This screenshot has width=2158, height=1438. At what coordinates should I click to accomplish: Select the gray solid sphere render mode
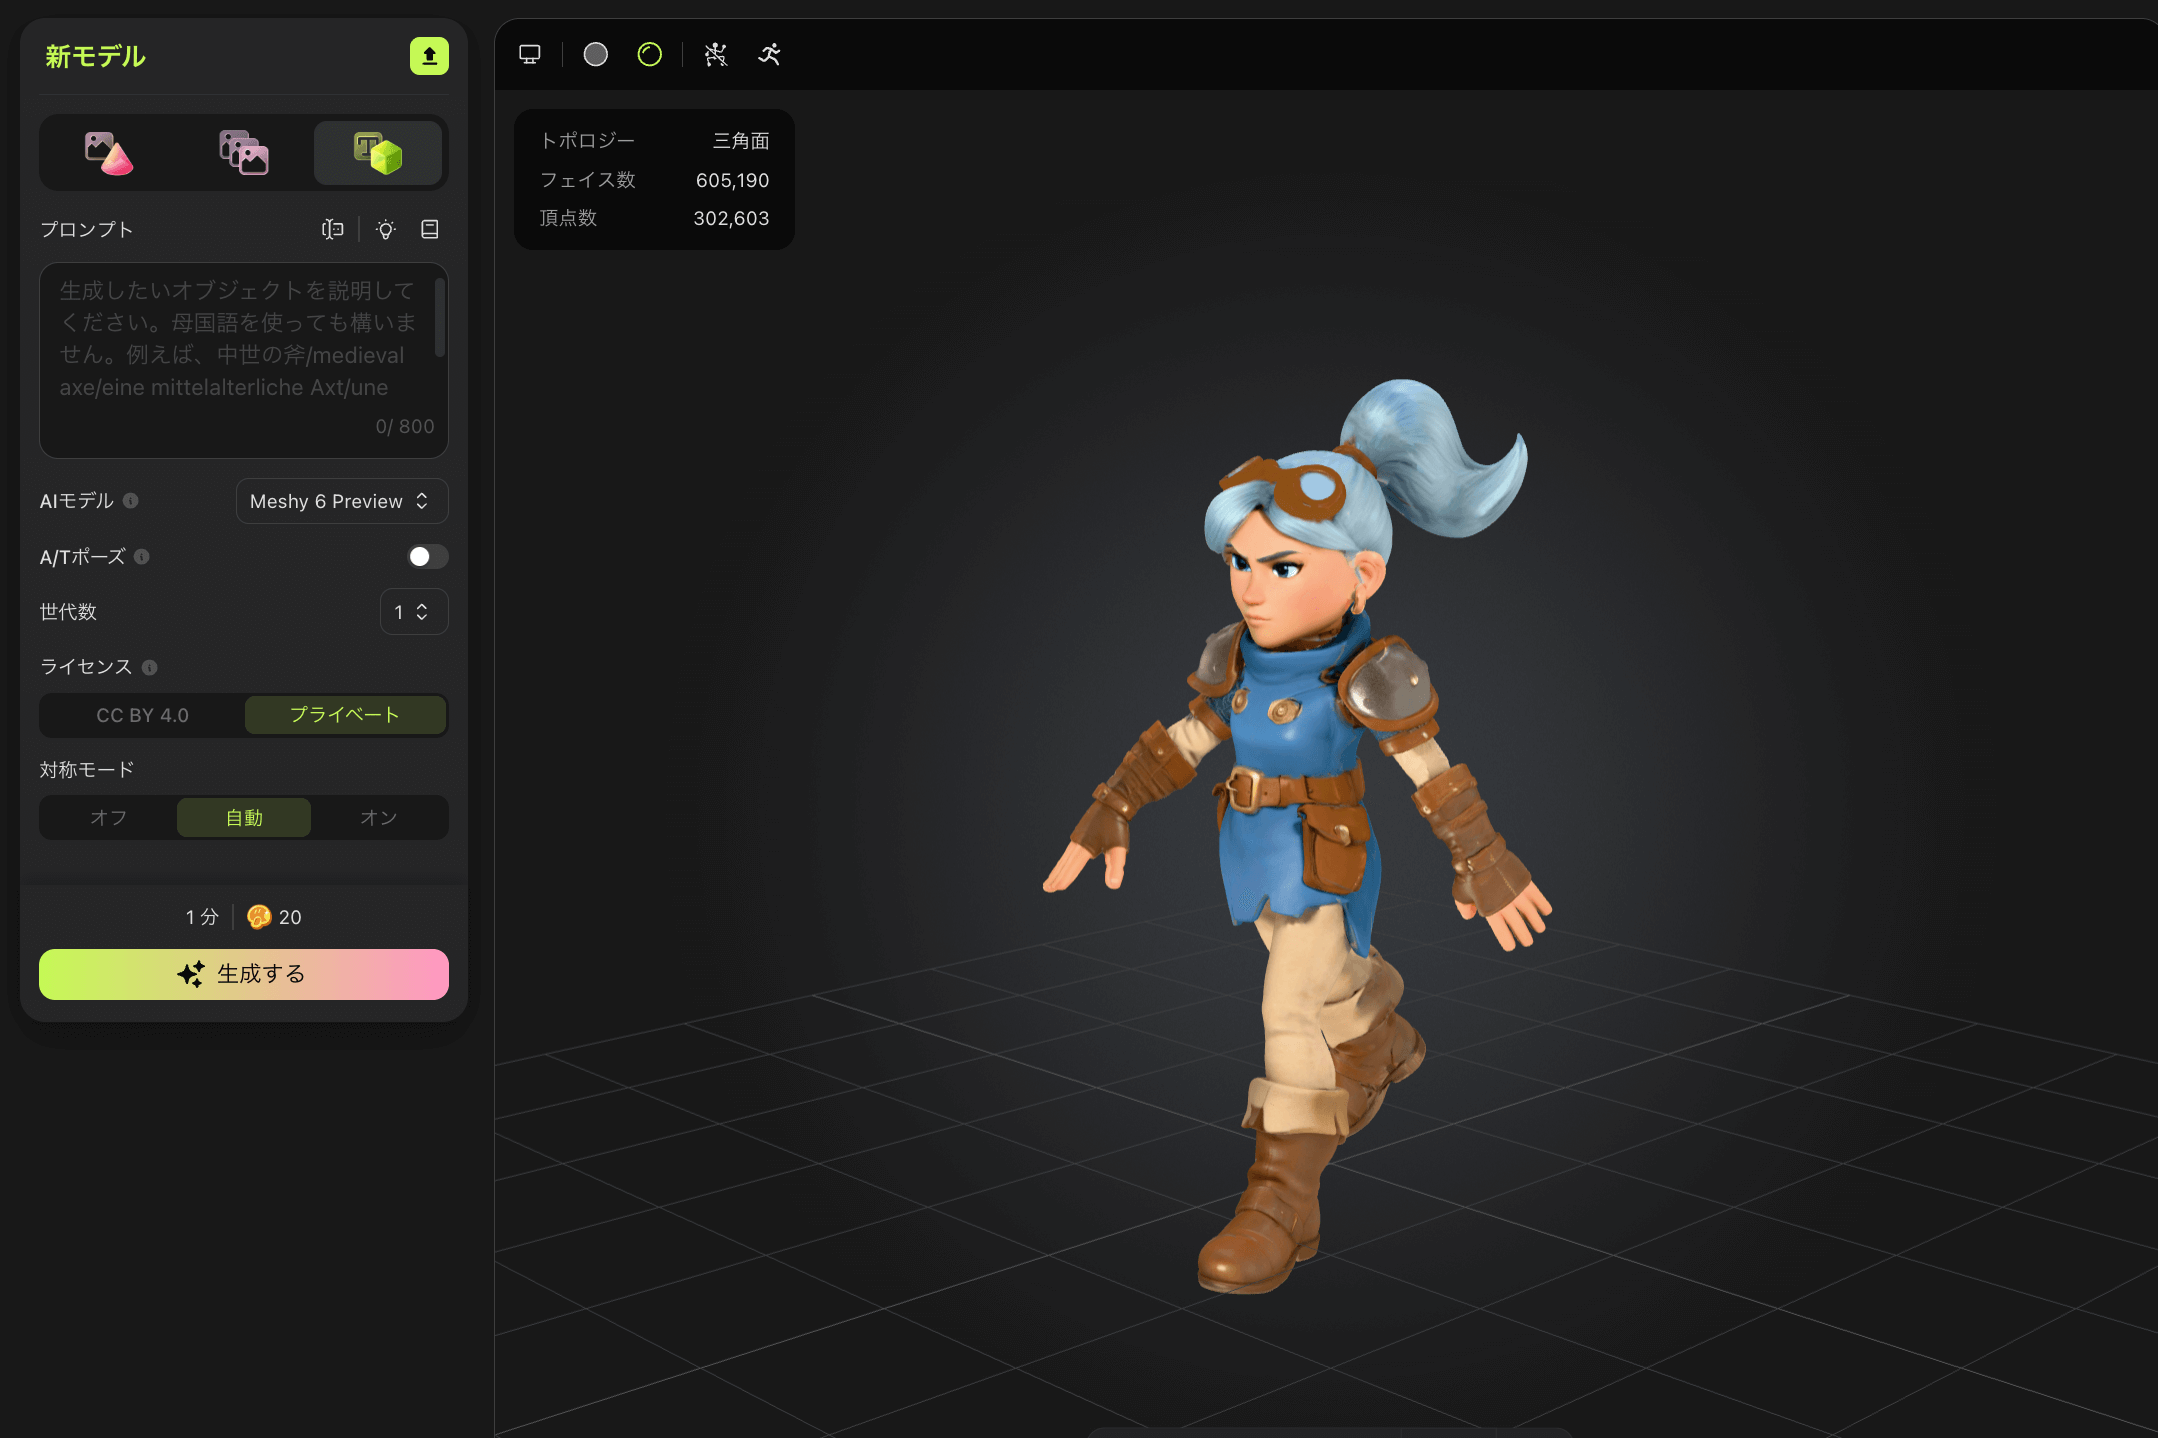point(596,55)
